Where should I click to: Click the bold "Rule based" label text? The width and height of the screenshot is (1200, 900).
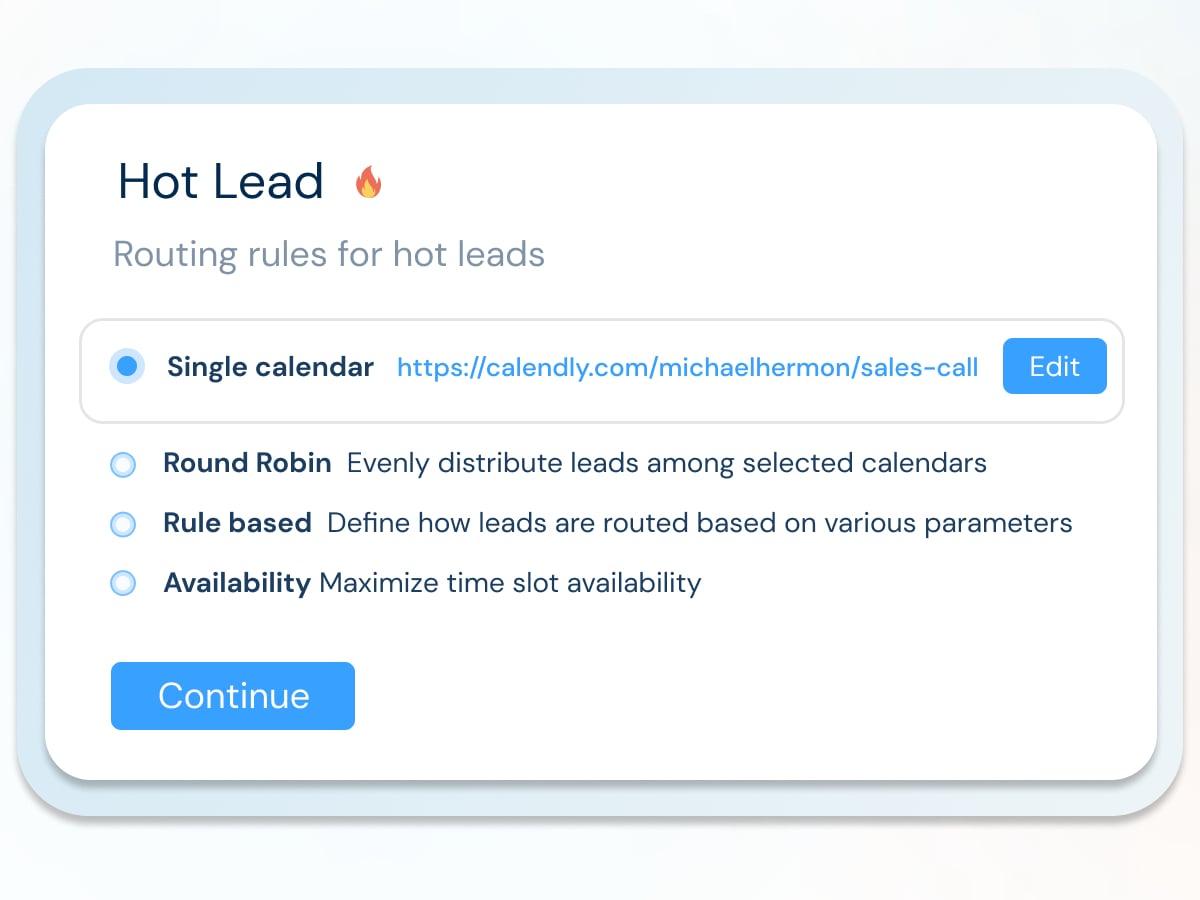(237, 523)
